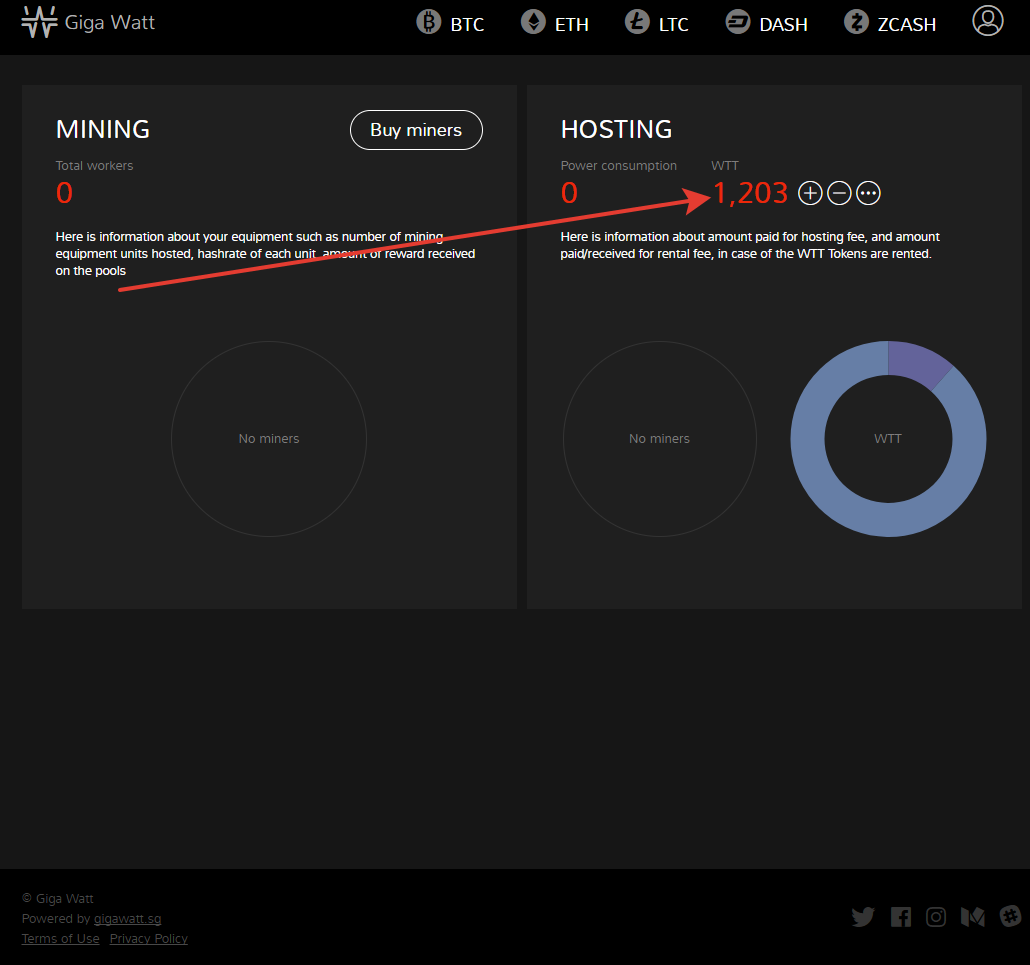Click the Total workers value 0
Screen dimensions: 1030x965
click(64, 193)
